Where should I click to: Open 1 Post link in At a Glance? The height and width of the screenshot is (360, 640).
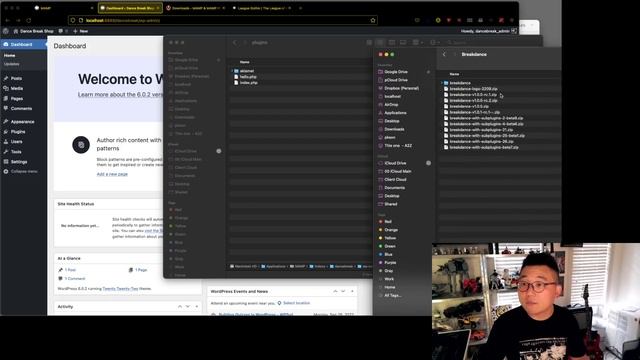tap(70, 270)
